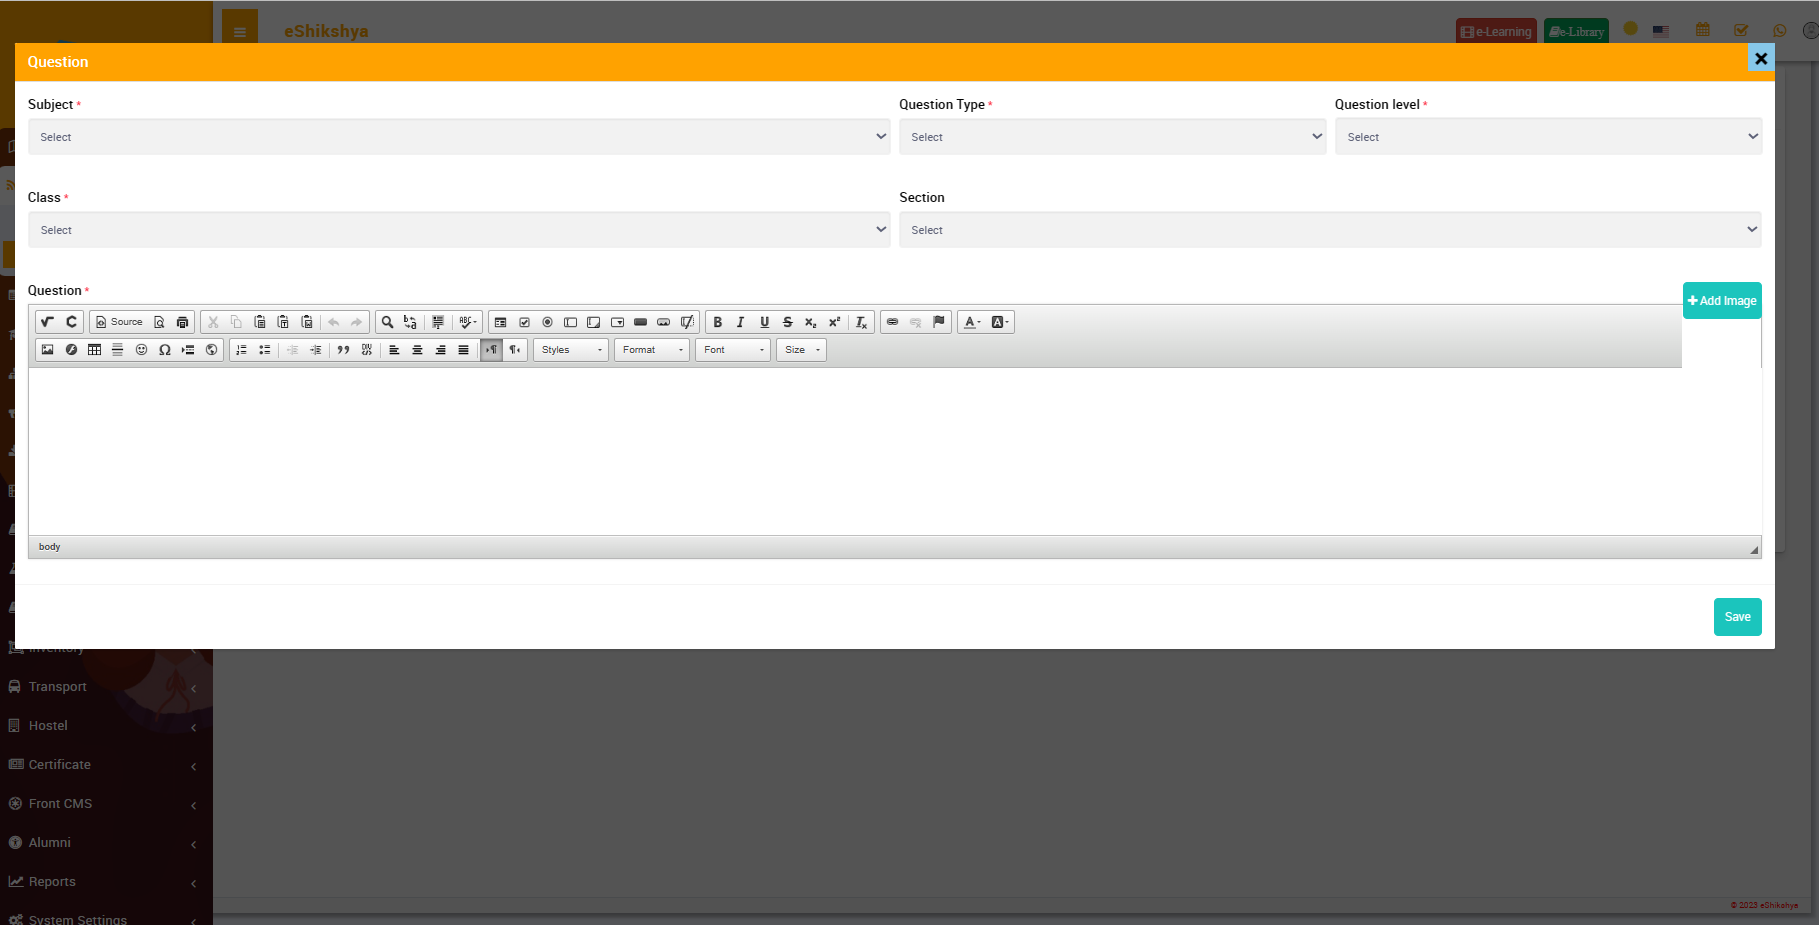Open the Styles combo in editor toolbar
This screenshot has width=1819, height=925.
coord(571,350)
